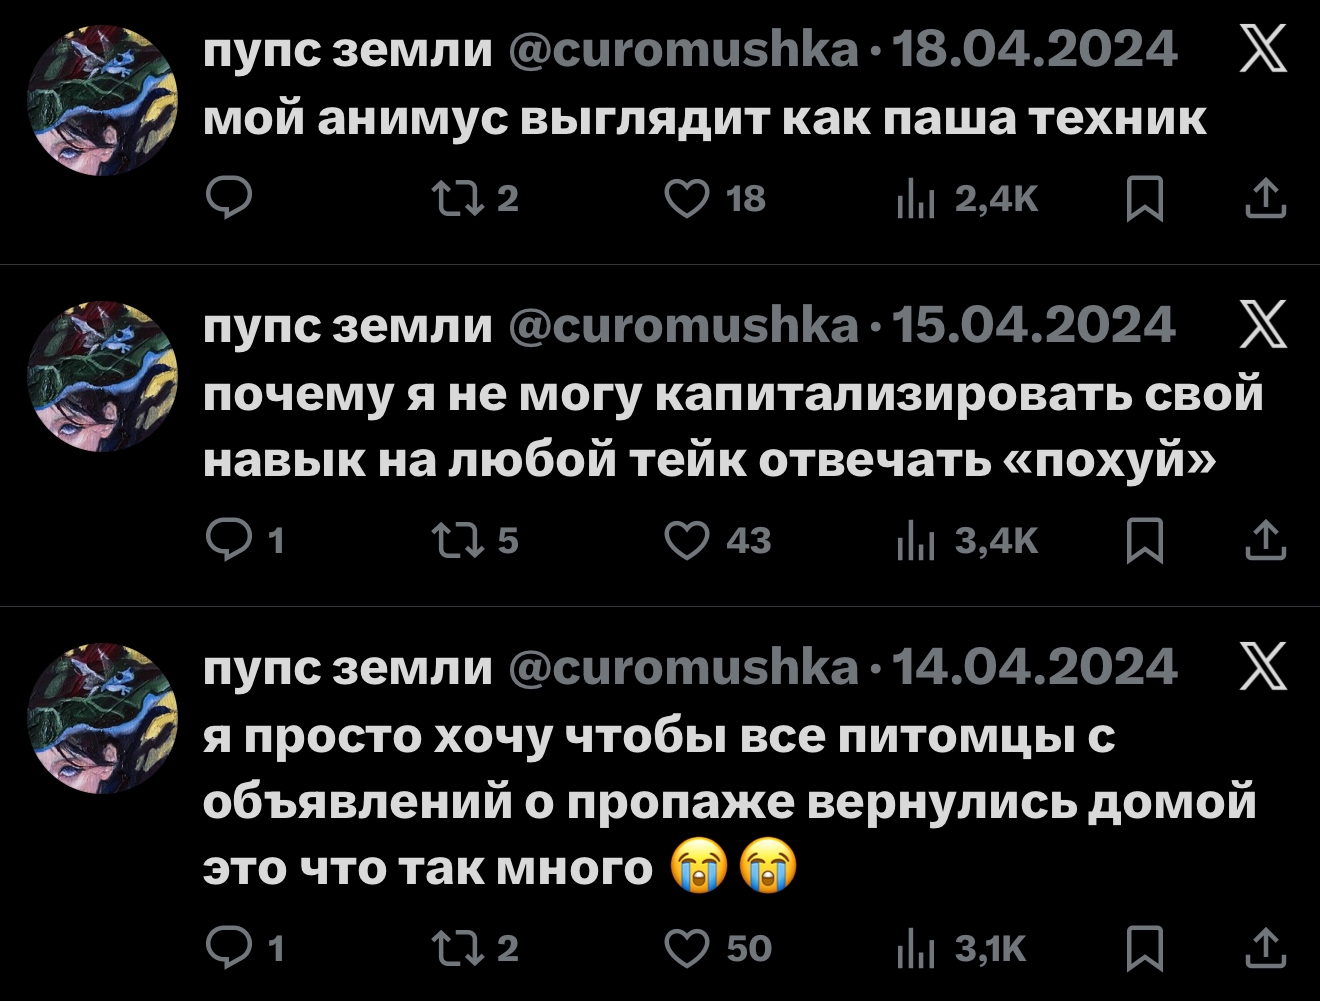Share the 15.04.2024 tweet
Image resolution: width=1320 pixels, height=1001 pixels.
click(1265, 541)
